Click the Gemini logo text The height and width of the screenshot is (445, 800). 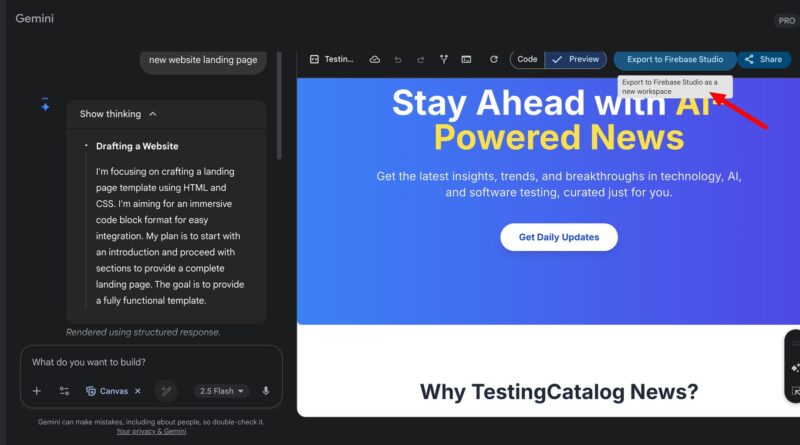point(34,18)
